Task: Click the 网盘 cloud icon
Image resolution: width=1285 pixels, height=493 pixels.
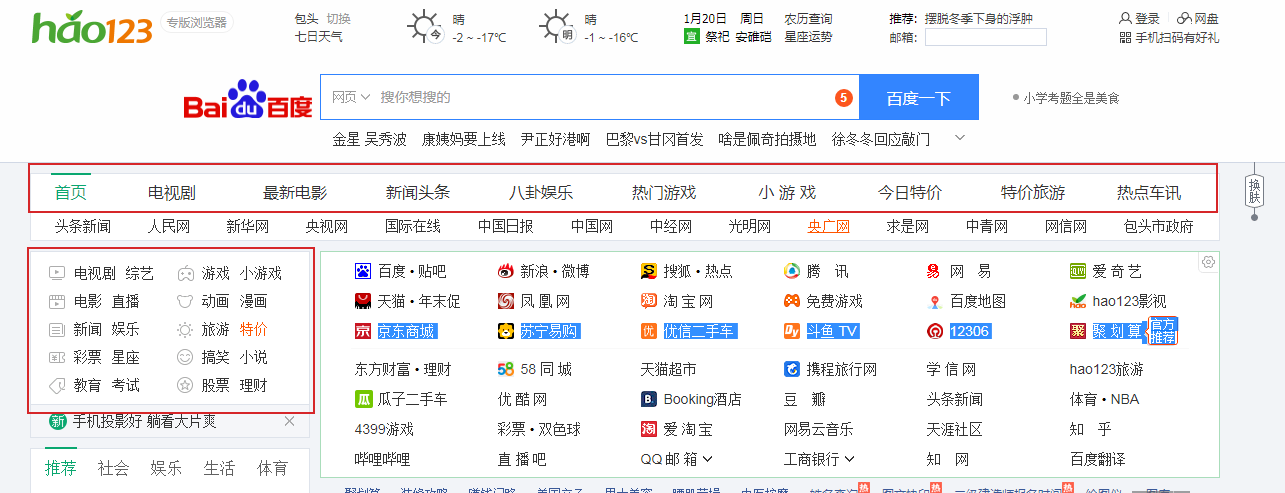Action: coord(1185,18)
